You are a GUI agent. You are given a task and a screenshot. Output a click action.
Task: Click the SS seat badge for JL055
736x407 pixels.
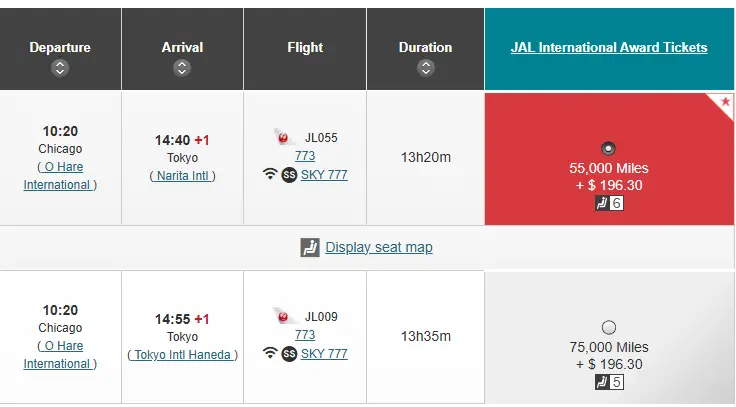pyautogui.click(x=289, y=175)
